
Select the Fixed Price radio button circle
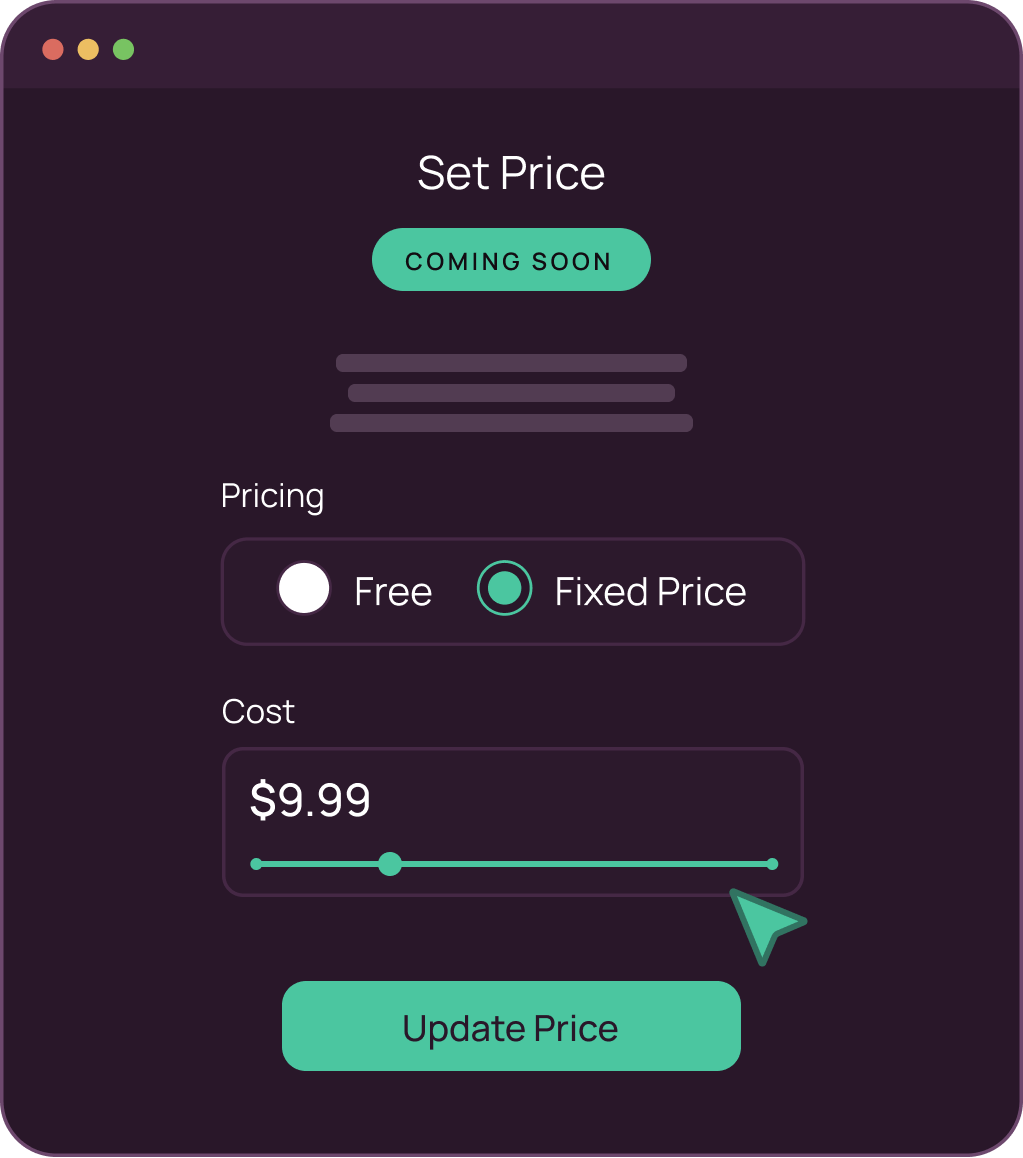point(504,588)
